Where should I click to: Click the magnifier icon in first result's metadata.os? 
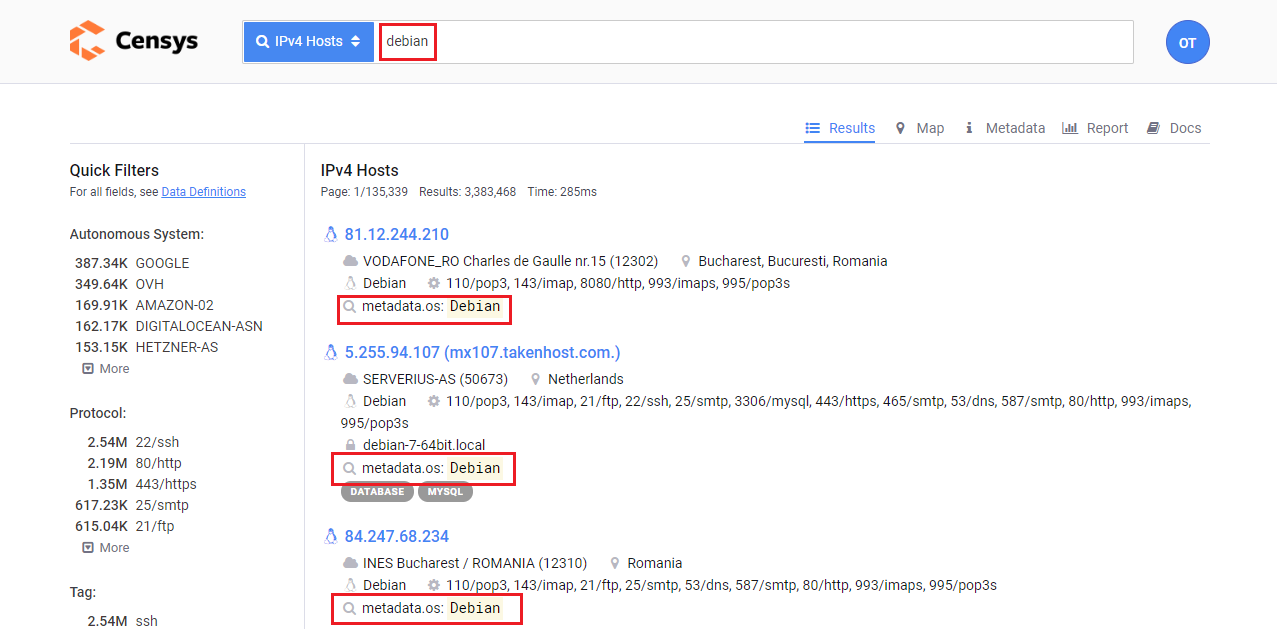pyautogui.click(x=350, y=307)
